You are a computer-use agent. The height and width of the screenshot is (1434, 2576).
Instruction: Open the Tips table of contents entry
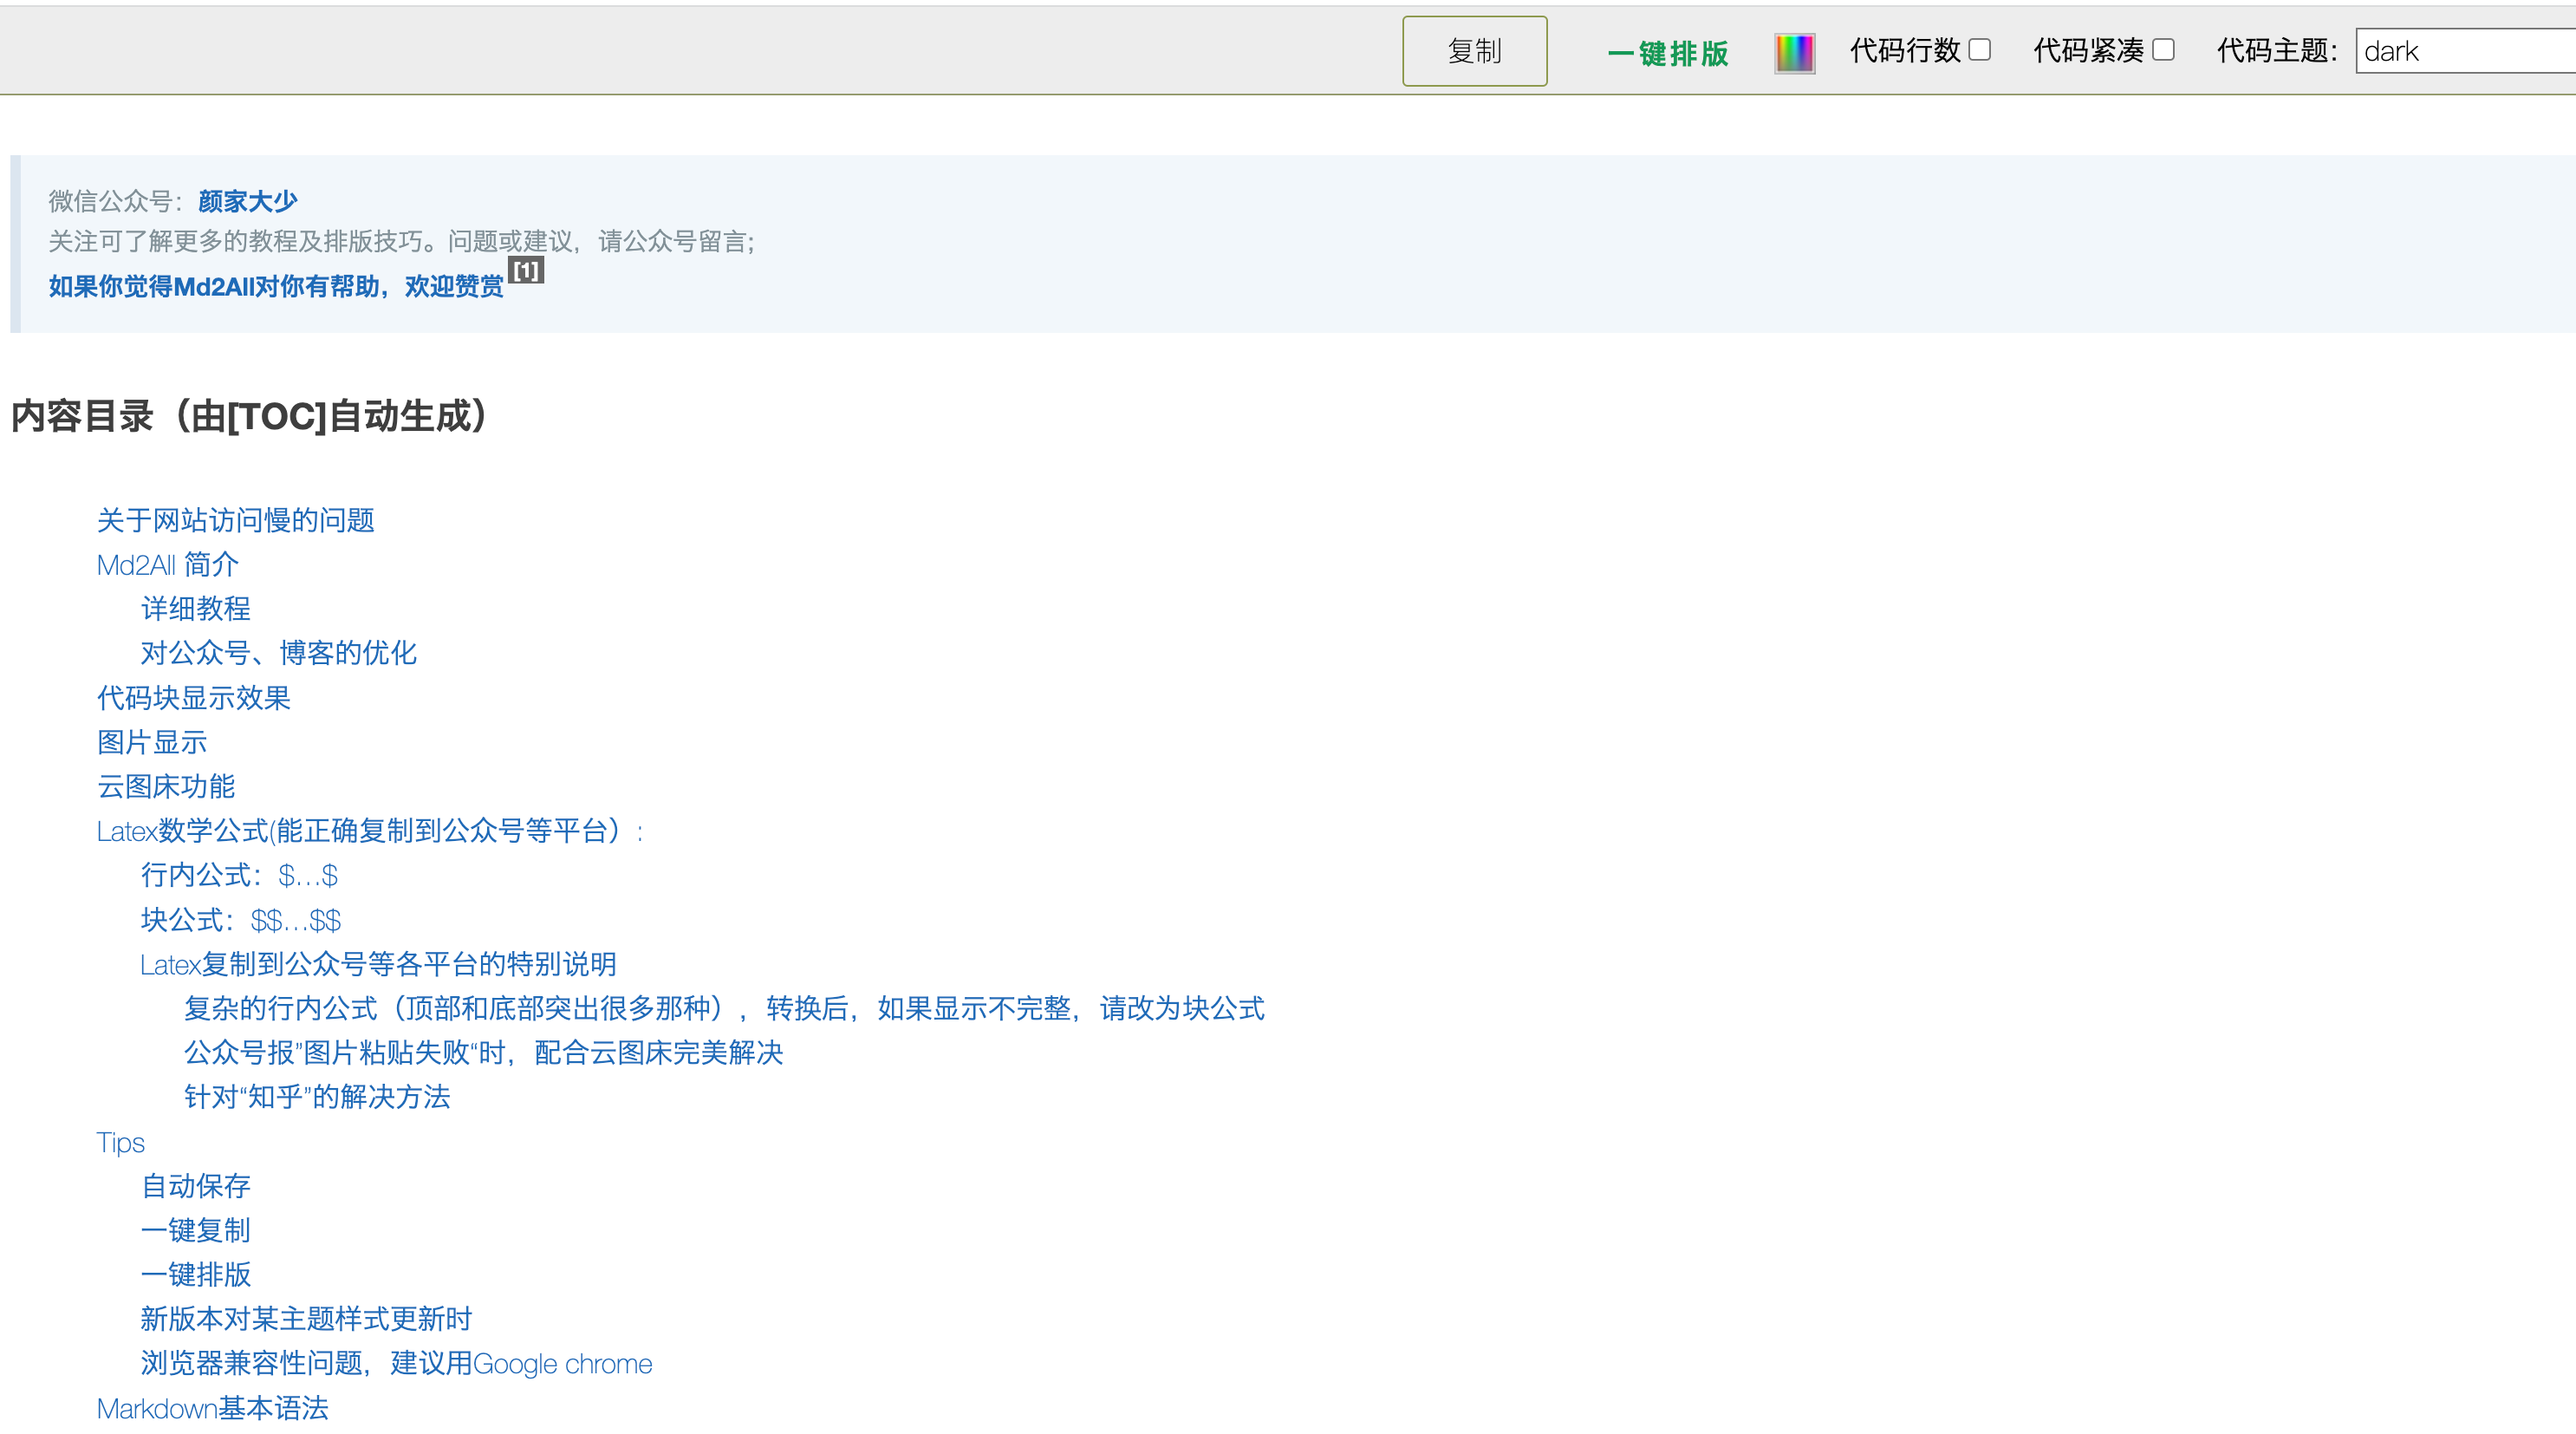[120, 1142]
